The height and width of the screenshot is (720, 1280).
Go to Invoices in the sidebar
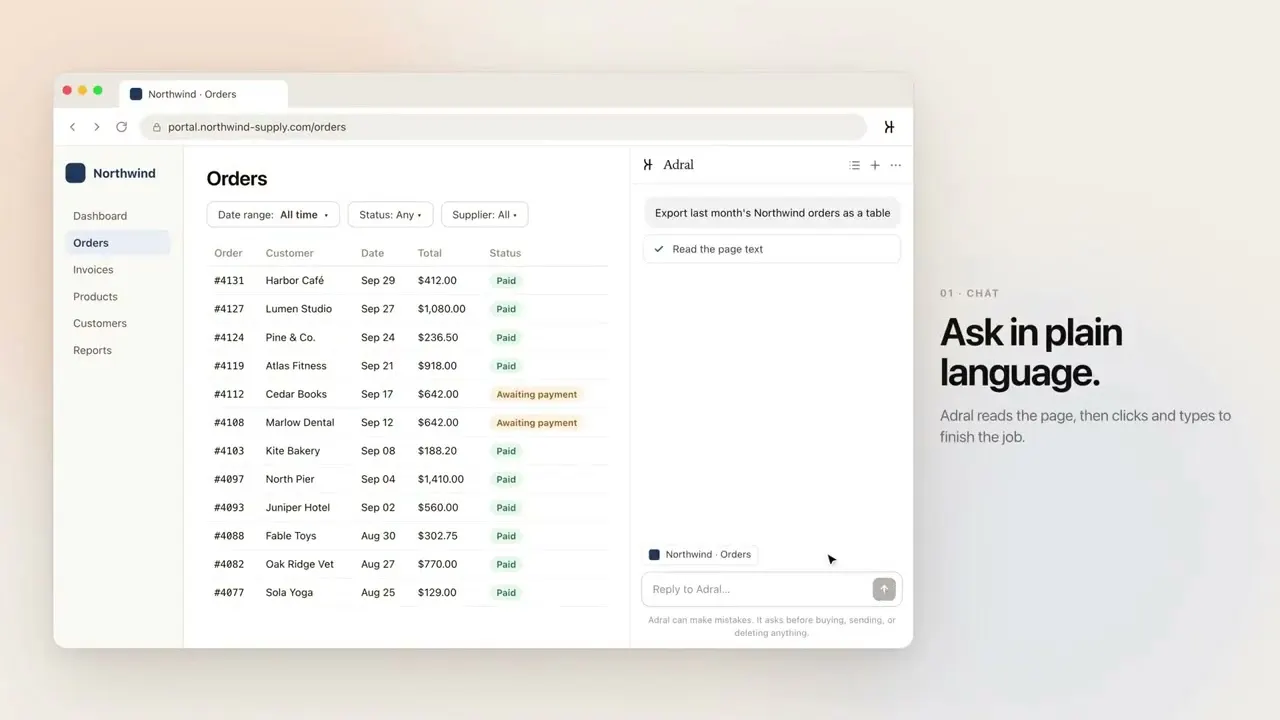click(x=93, y=270)
